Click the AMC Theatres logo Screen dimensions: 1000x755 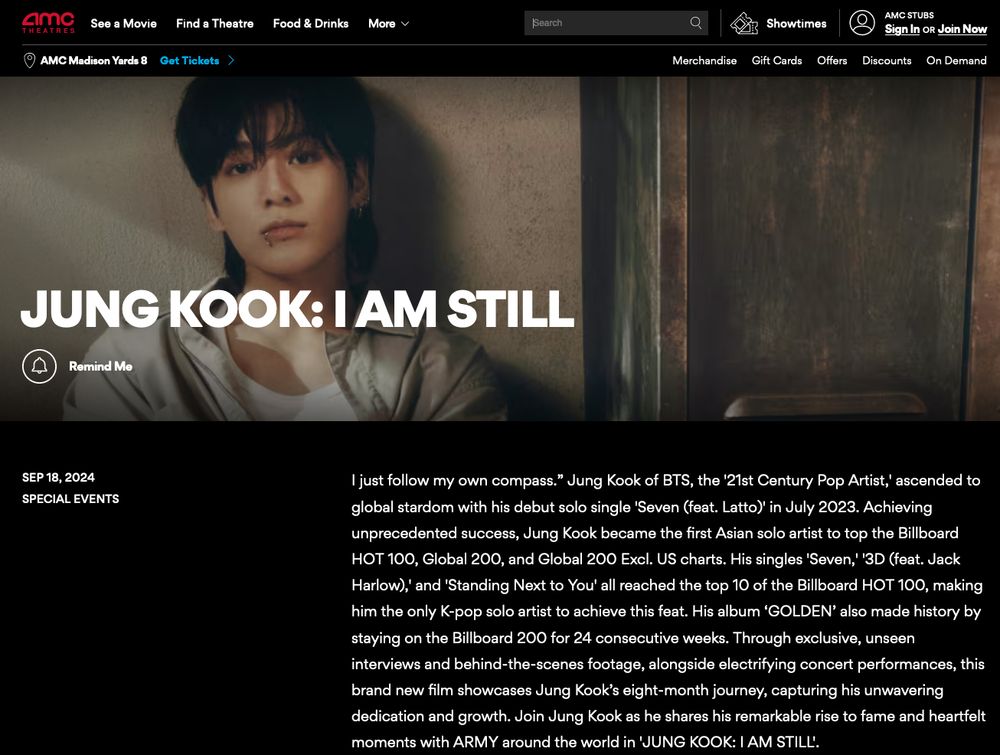coord(48,23)
